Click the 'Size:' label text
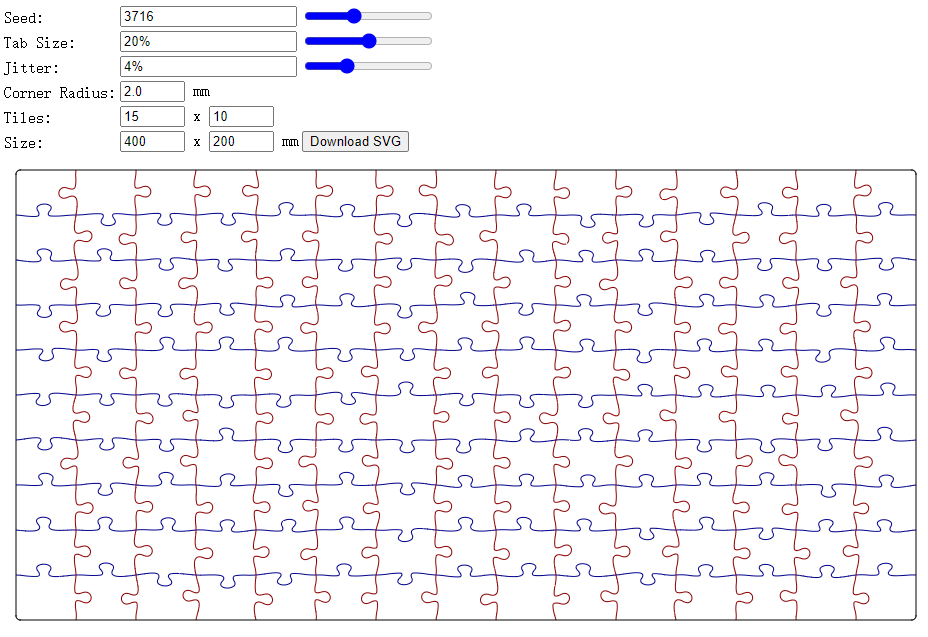This screenshot has width=928, height=637. coord(23,143)
